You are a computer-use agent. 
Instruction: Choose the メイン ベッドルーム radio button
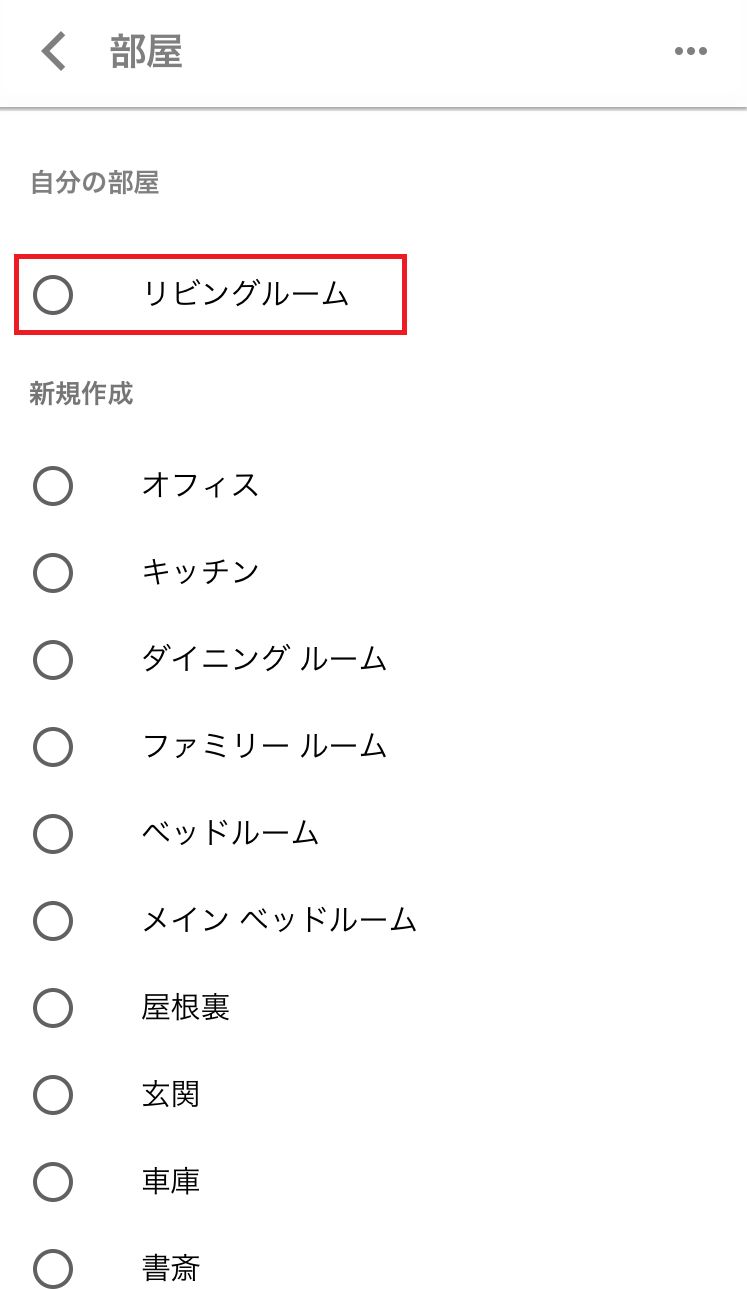53,920
